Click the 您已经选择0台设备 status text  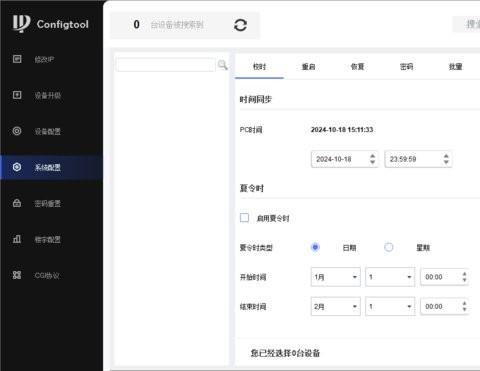tap(285, 353)
